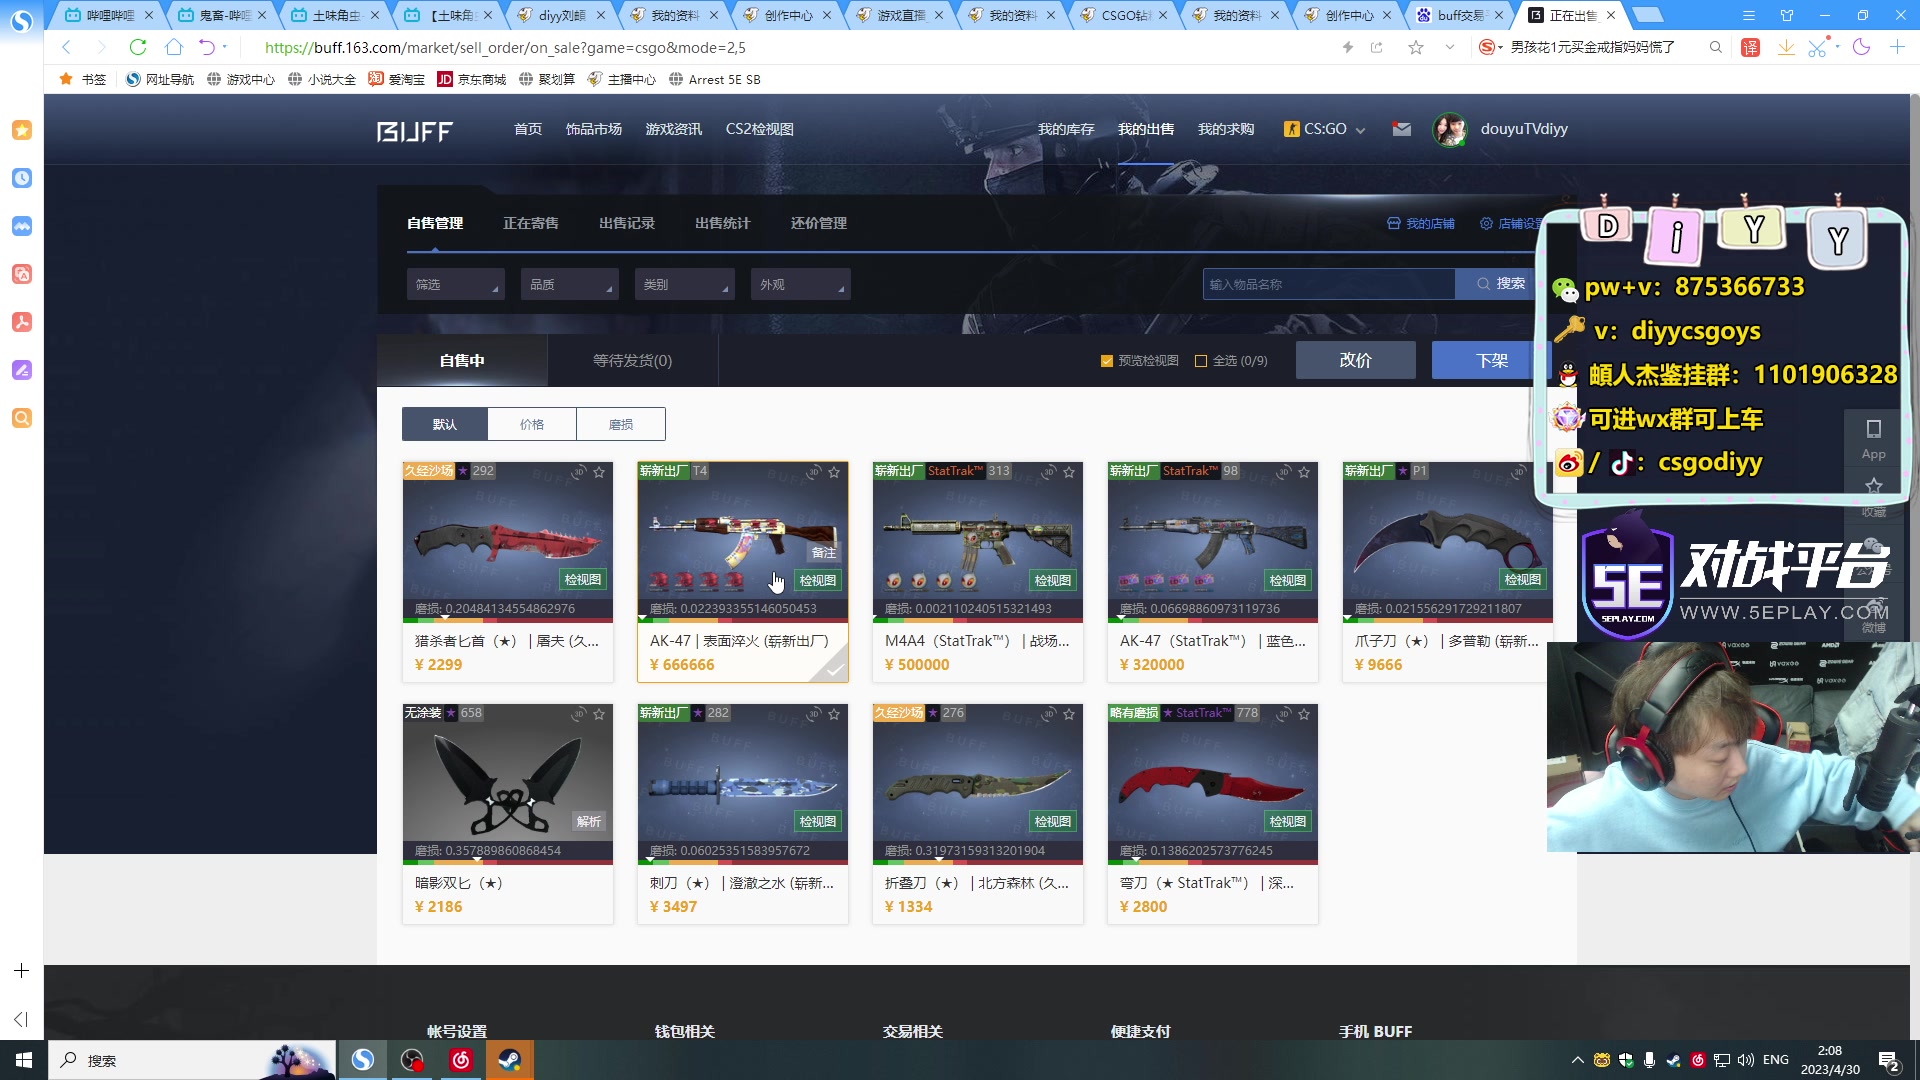
Task: Open the notification center icon
Action: [1889, 1060]
